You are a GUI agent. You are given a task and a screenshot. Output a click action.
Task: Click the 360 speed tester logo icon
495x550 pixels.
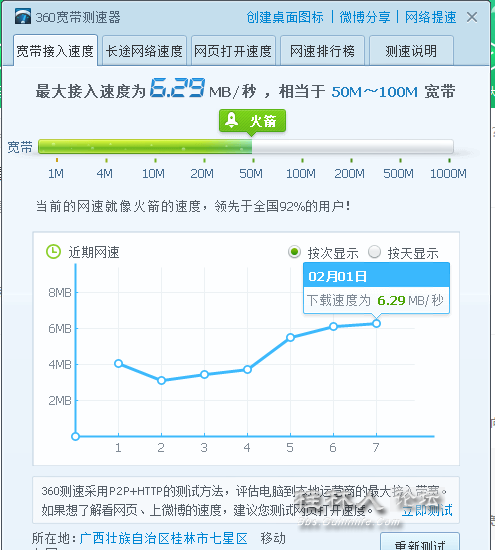point(23,16)
